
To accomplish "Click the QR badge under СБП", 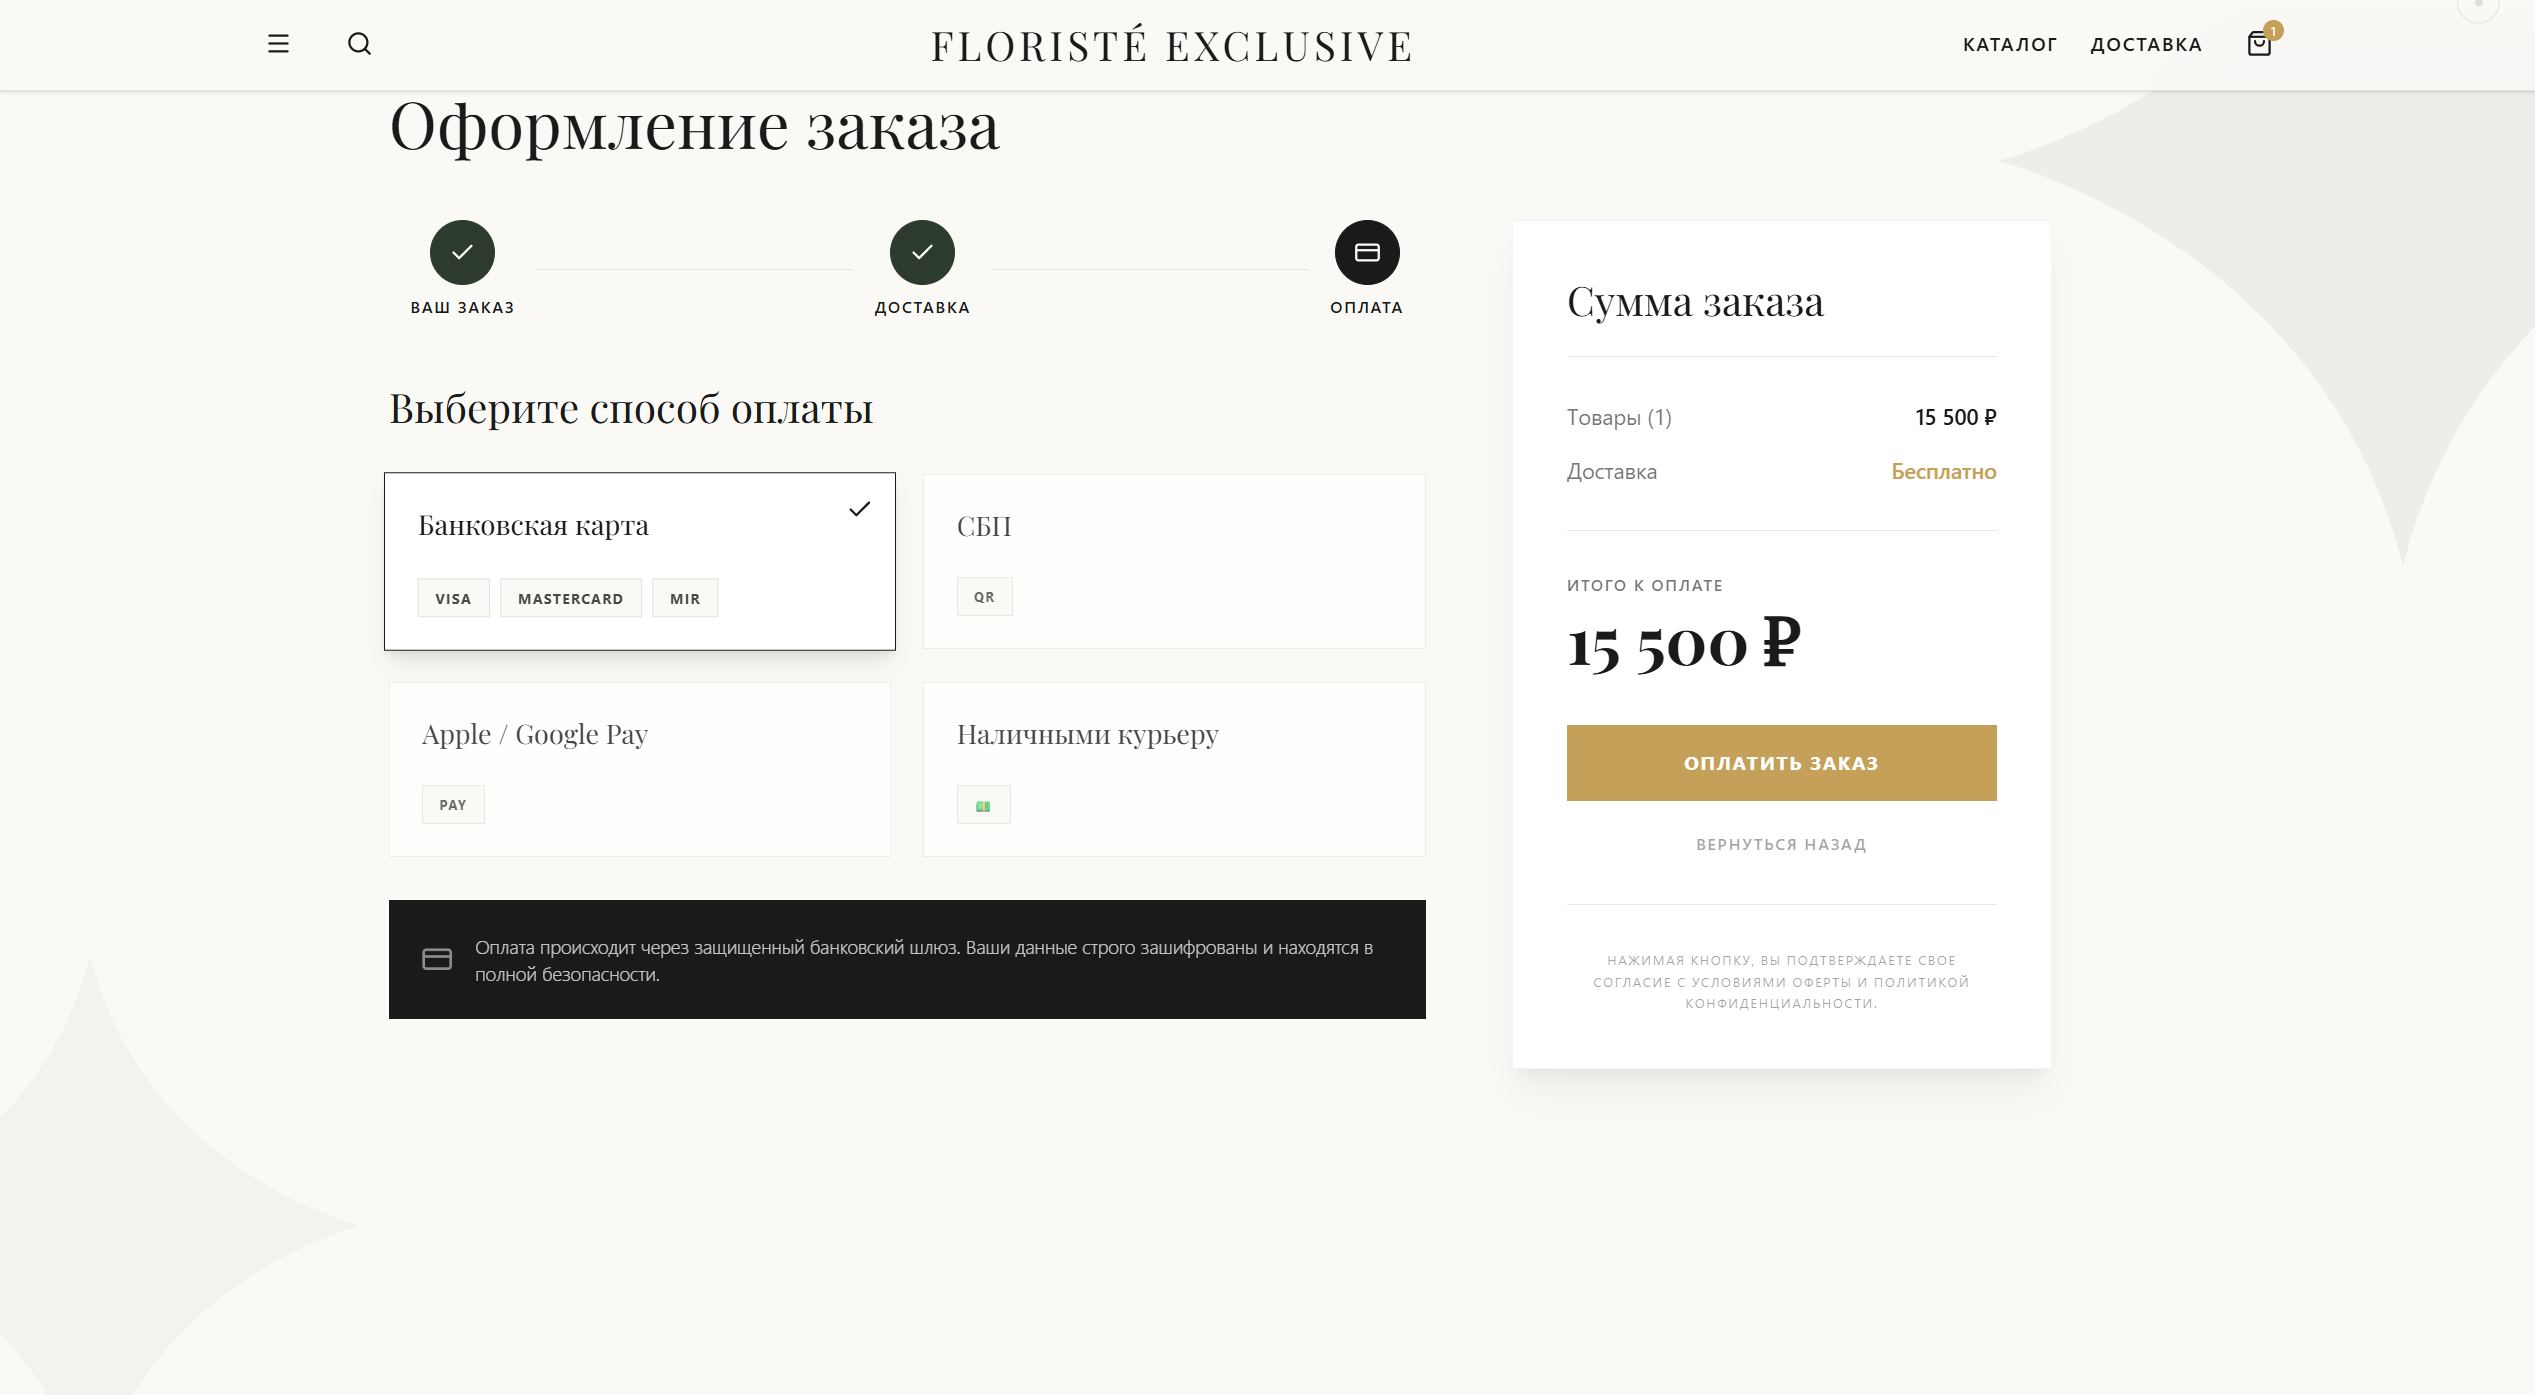I will (x=984, y=597).
